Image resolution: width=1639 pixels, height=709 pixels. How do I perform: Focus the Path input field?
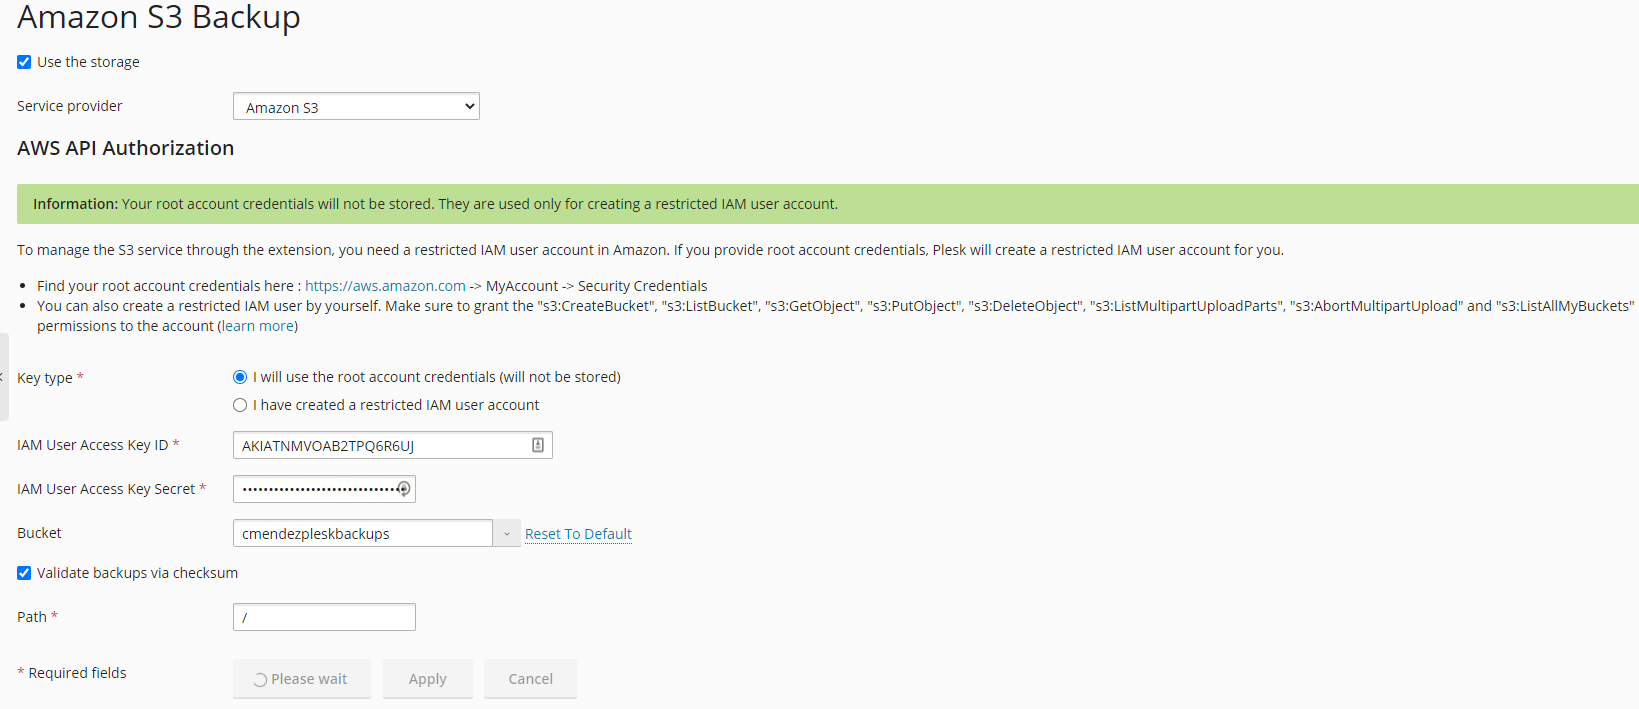click(324, 617)
